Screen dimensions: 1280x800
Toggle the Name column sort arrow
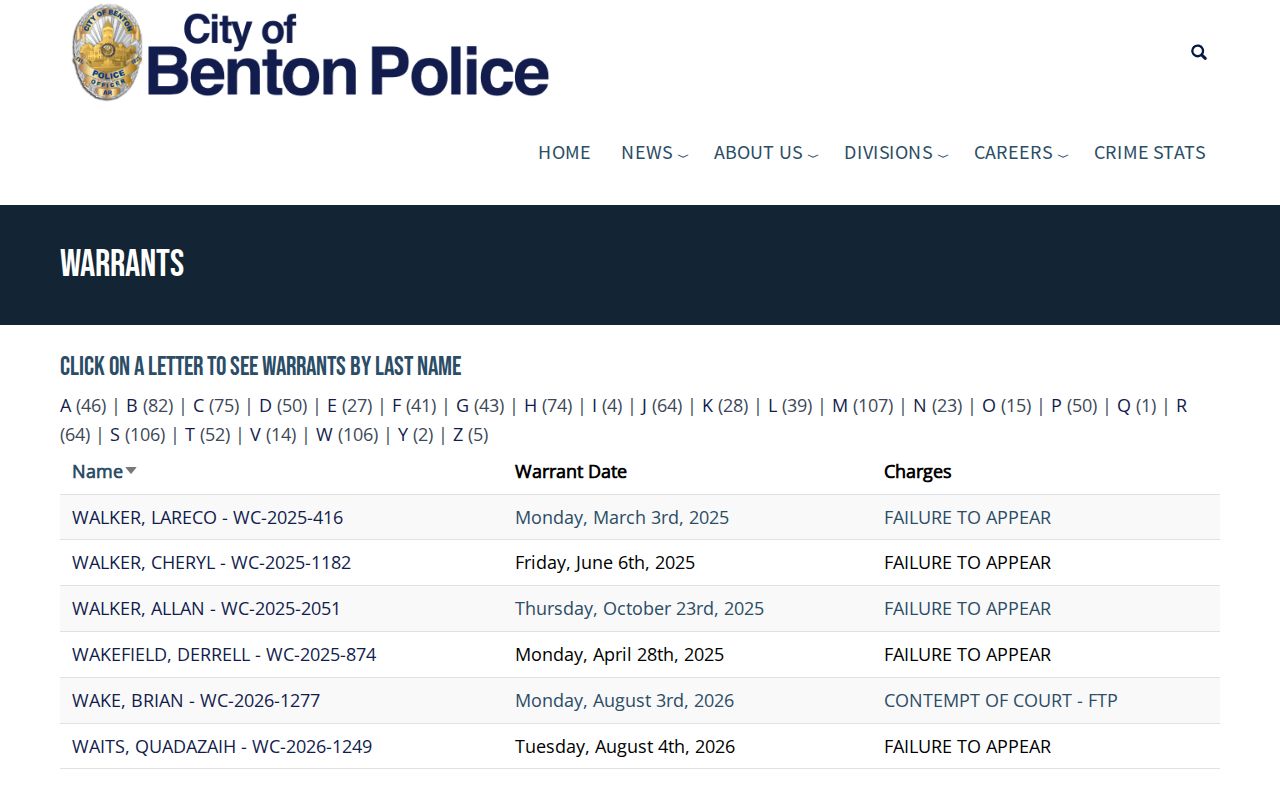tap(131, 471)
